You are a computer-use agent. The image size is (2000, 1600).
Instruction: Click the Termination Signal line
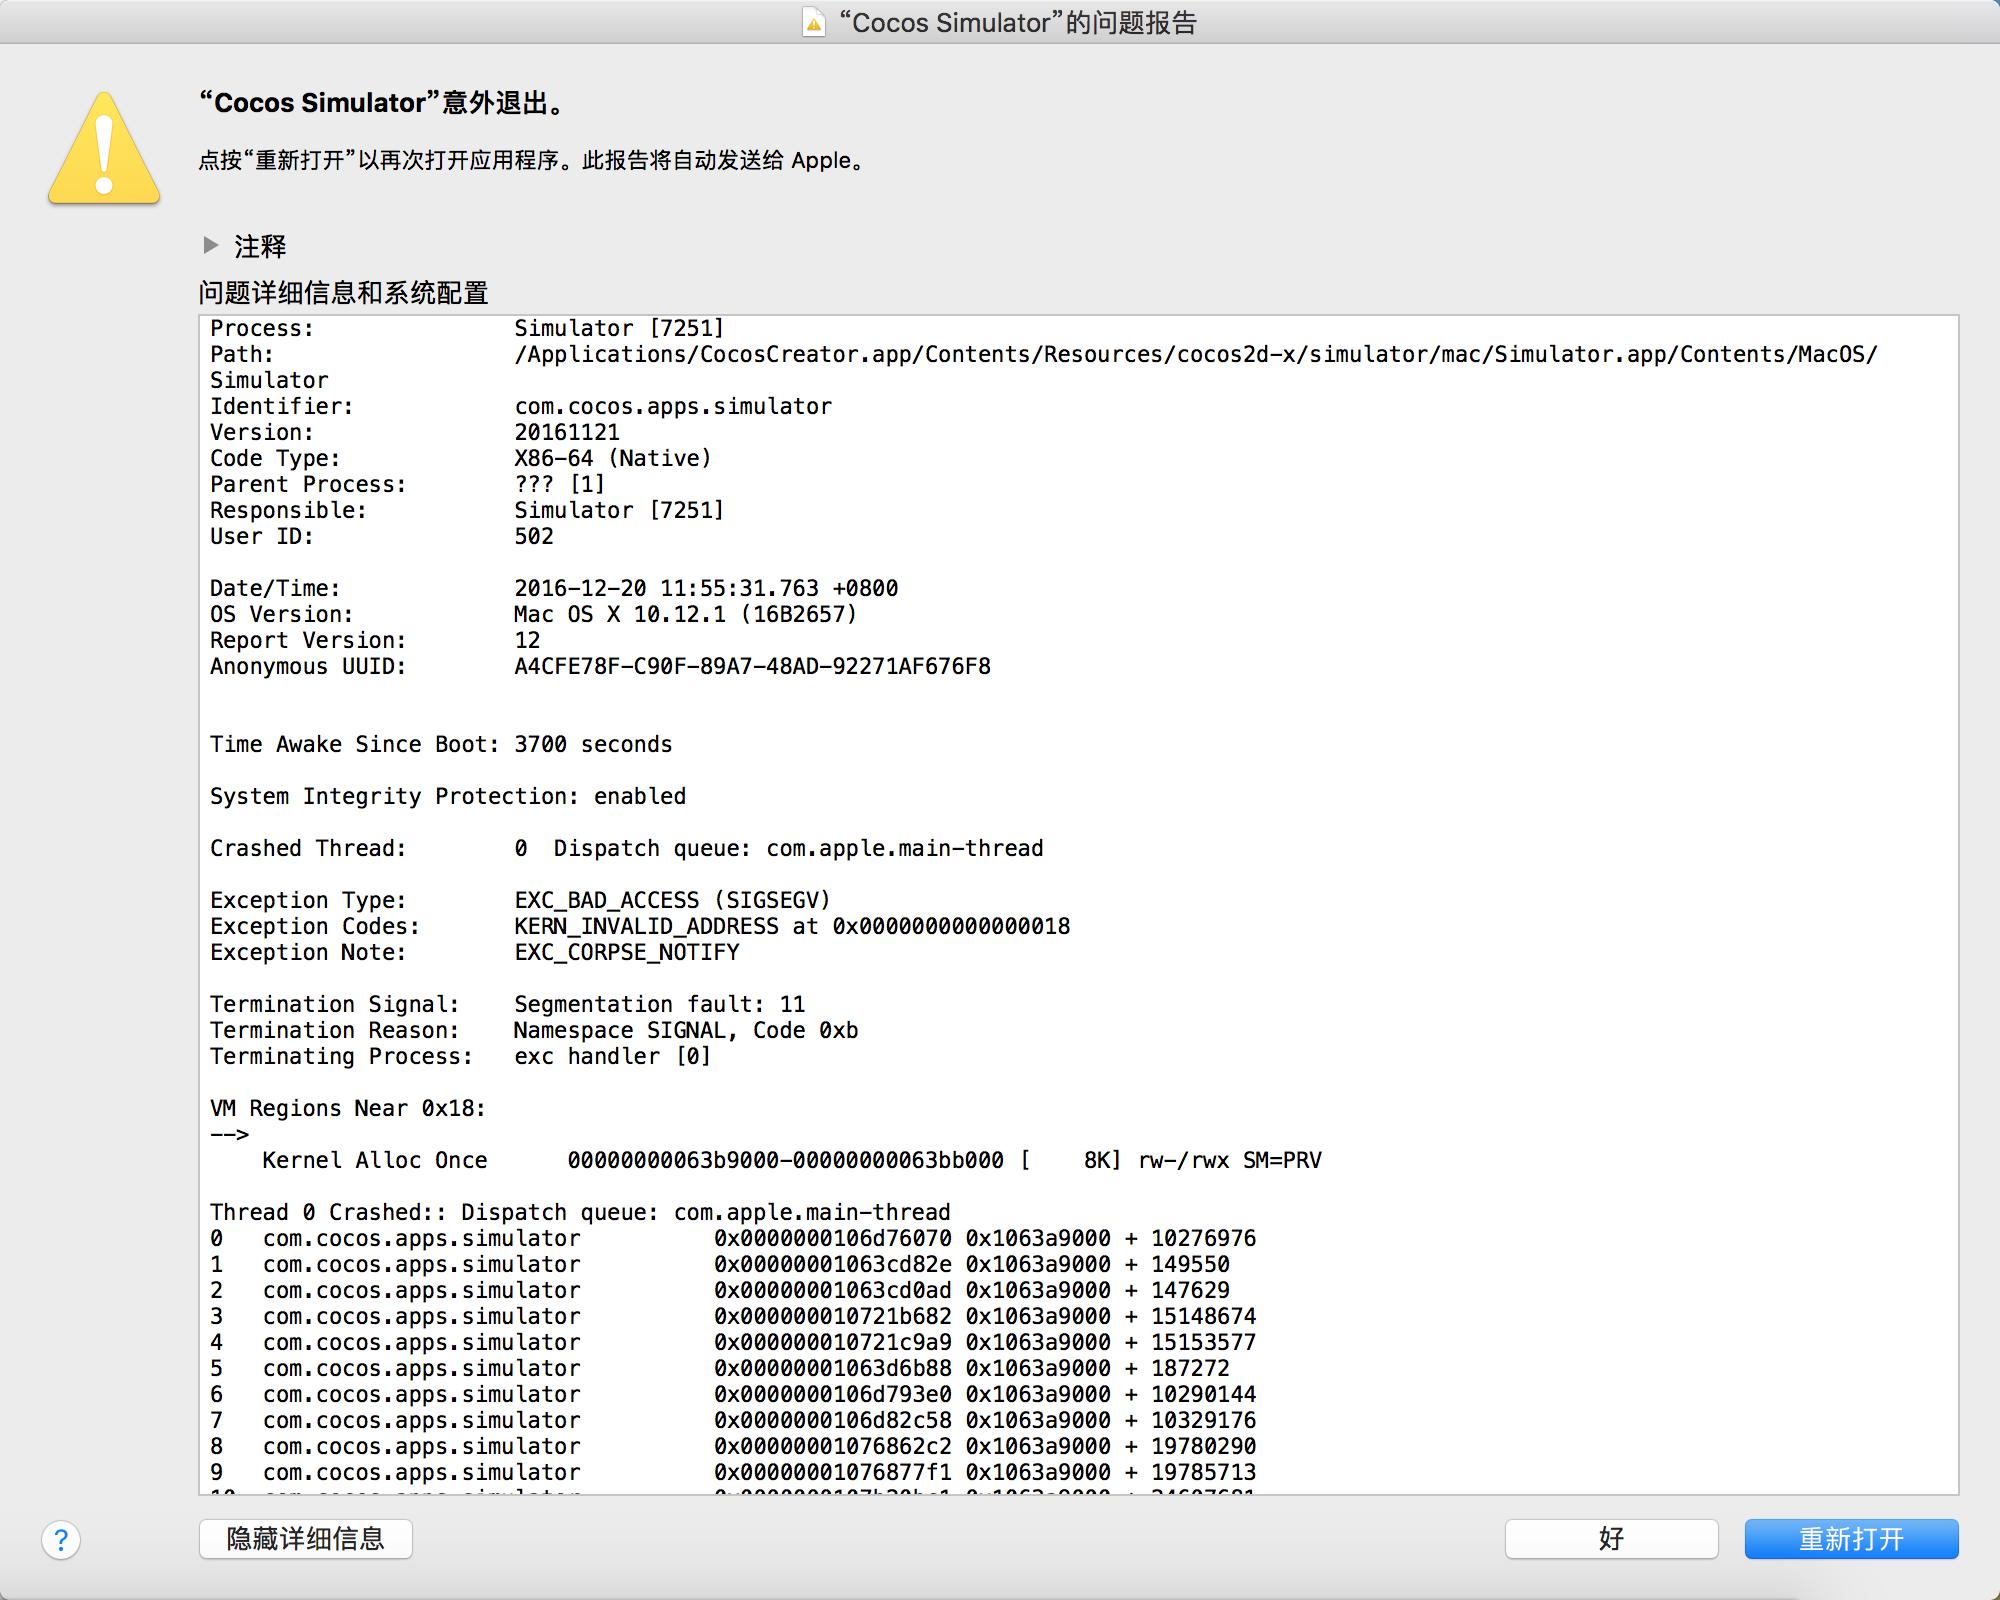pos(507,1004)
